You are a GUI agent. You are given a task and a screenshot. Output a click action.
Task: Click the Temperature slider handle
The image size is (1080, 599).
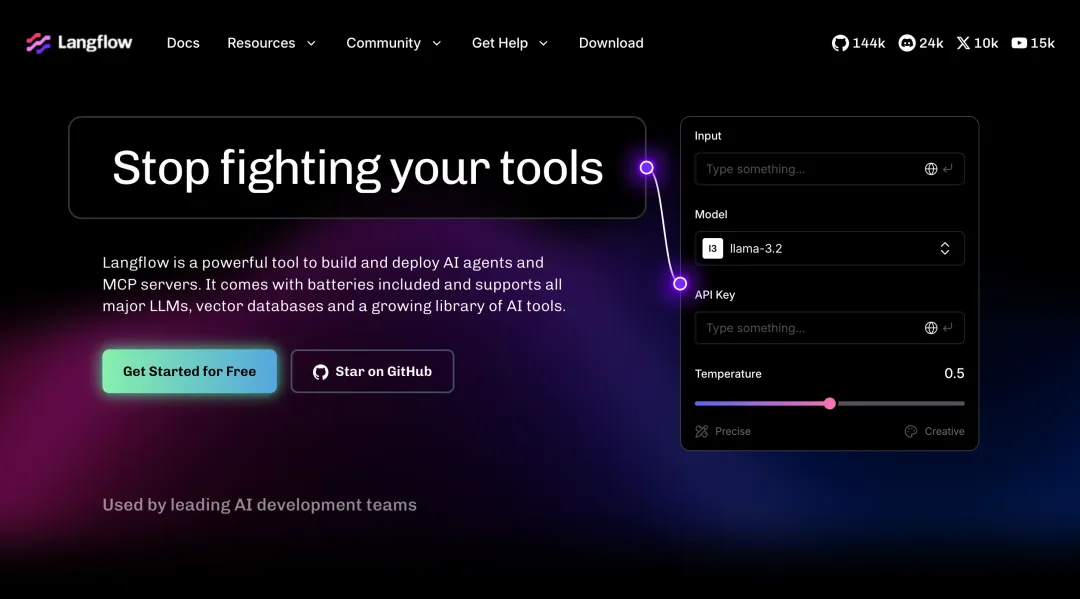pos(830,403)
